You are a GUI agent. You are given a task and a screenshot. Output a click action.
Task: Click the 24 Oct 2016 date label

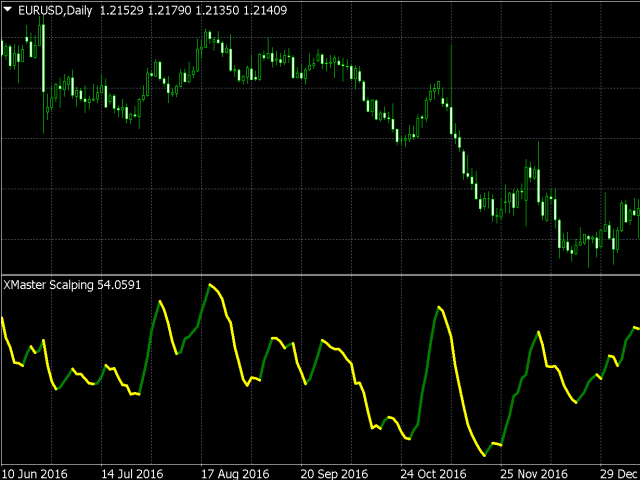[x=433, y=473]
